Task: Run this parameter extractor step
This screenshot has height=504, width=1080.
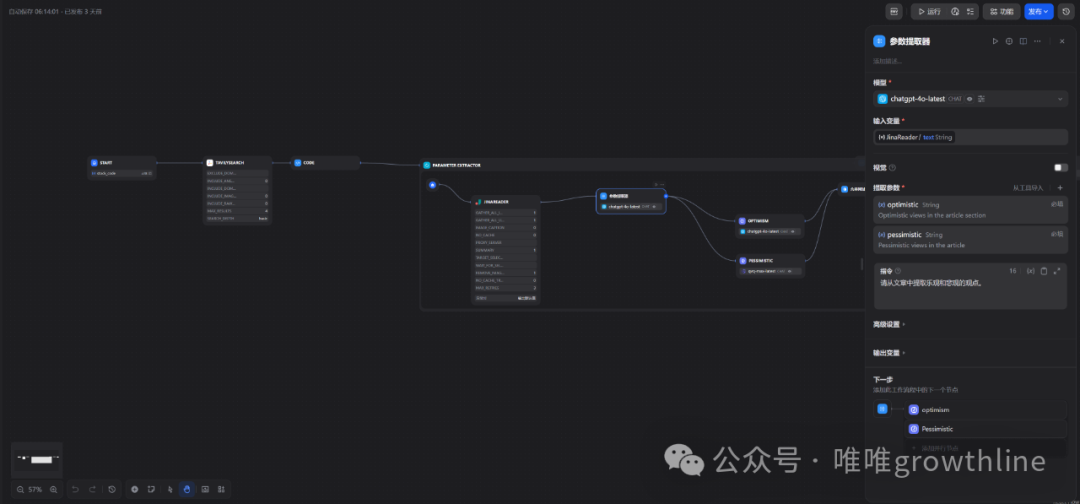Action: click(x=995, y=41)
